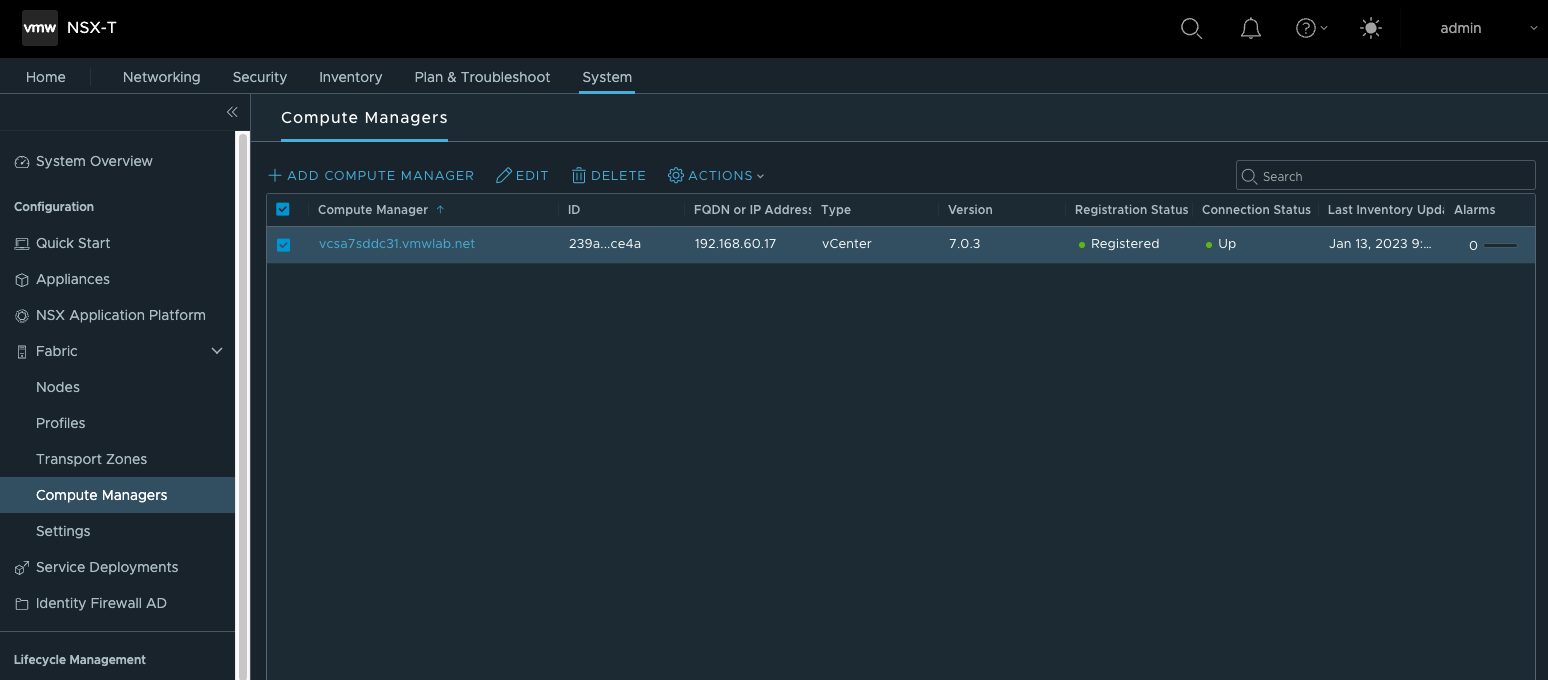1548x680 pixels.
Task: Toggle the select-all header checkbox
Action: [282, 209]
